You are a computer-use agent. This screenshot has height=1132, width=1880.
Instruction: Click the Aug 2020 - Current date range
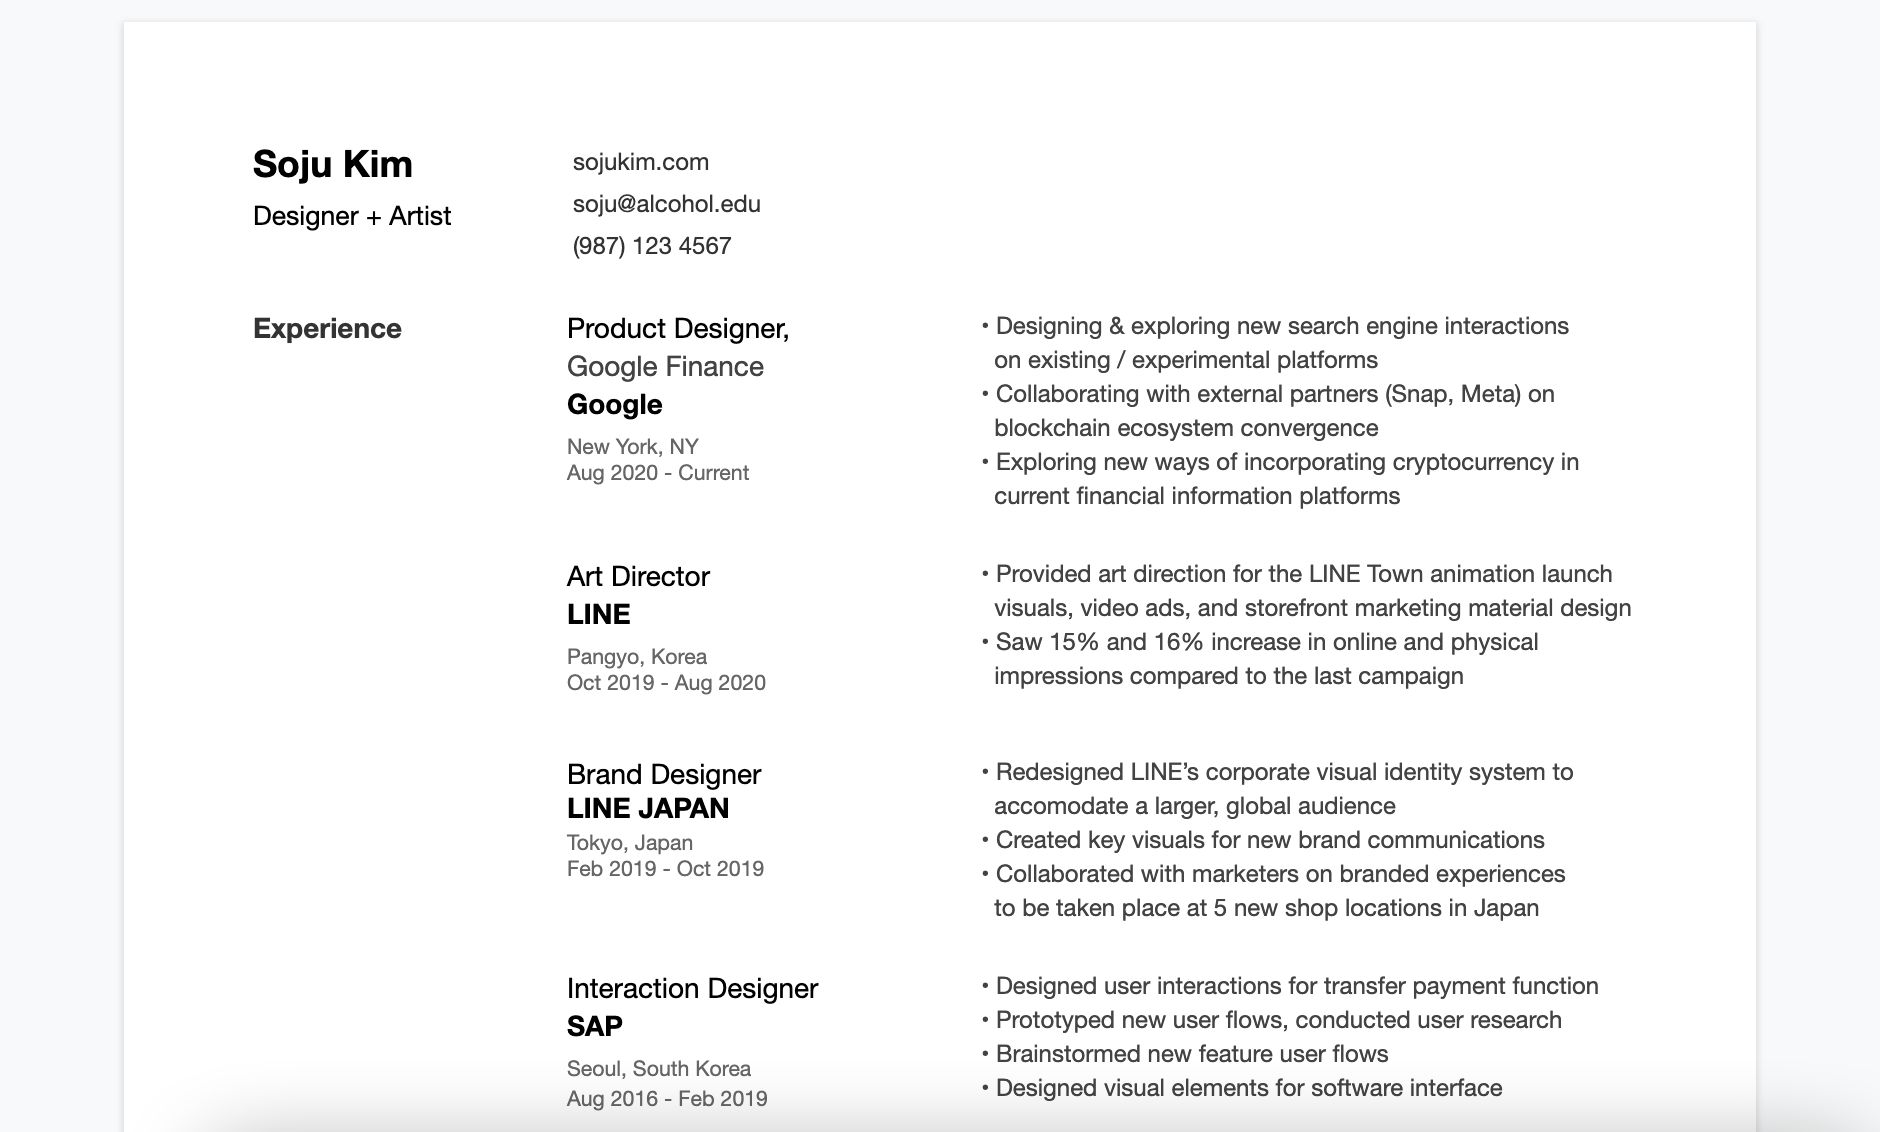tap(657, 473)
